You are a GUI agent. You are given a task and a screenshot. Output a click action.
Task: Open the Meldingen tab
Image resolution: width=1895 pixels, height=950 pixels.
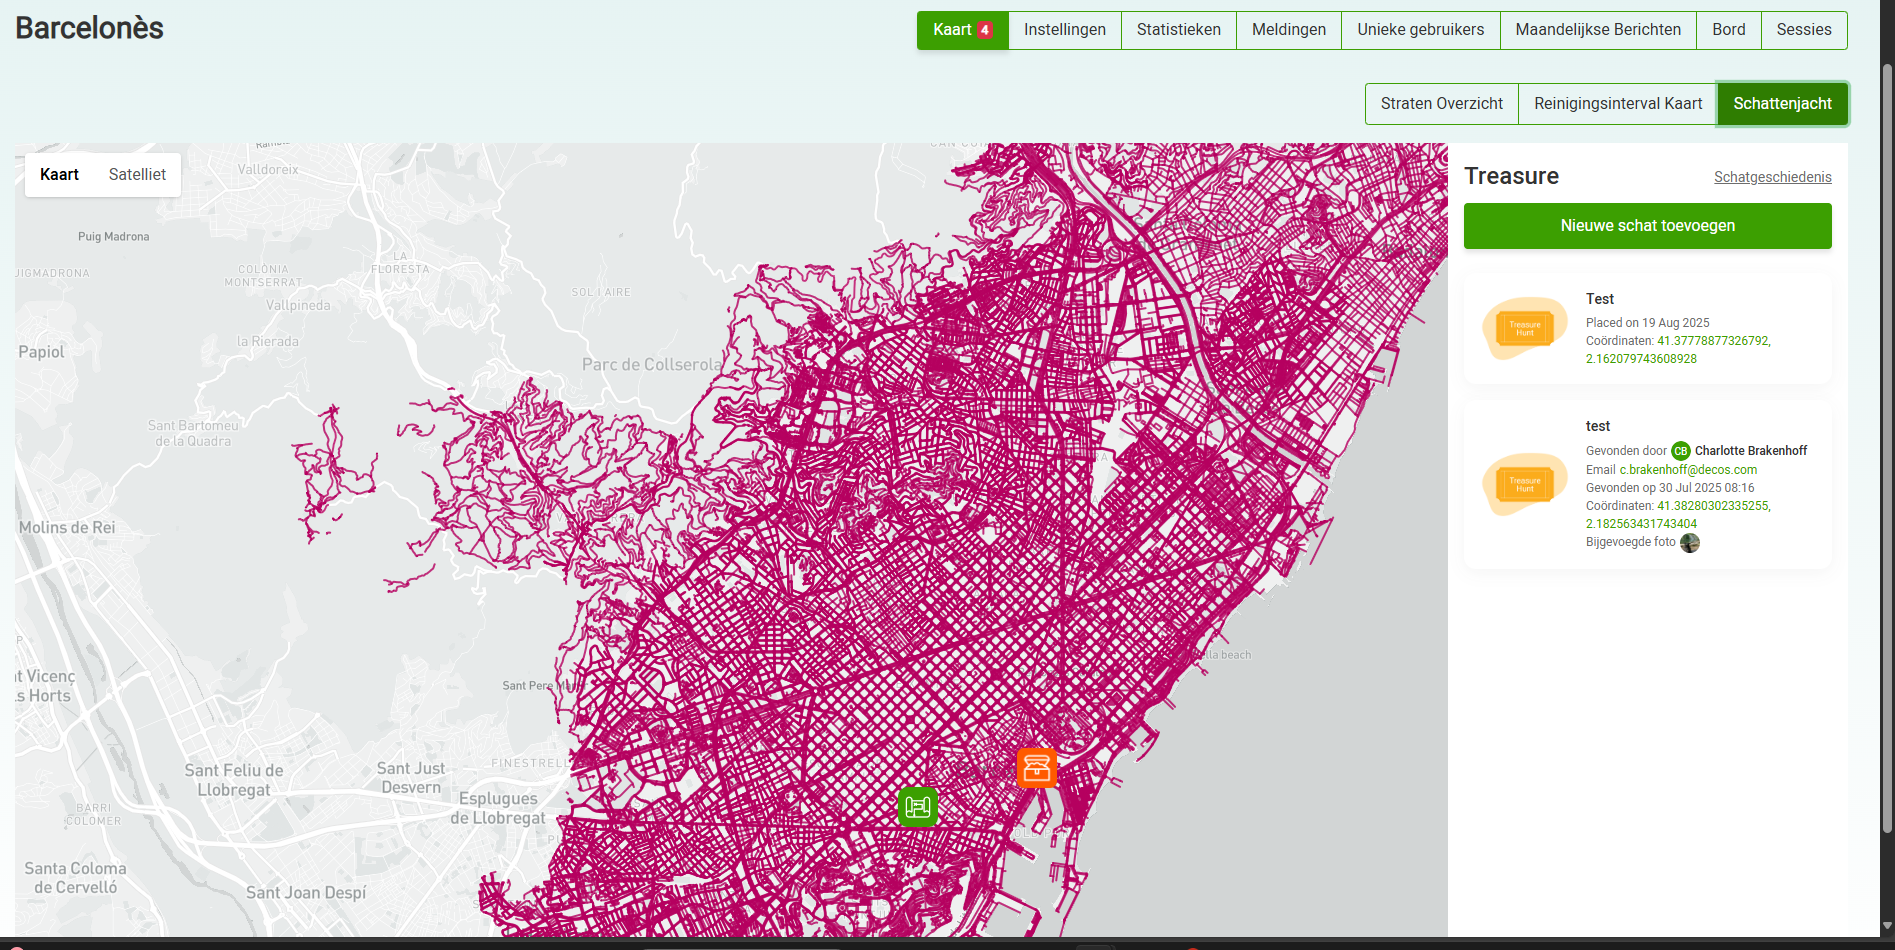(1288, 30)
